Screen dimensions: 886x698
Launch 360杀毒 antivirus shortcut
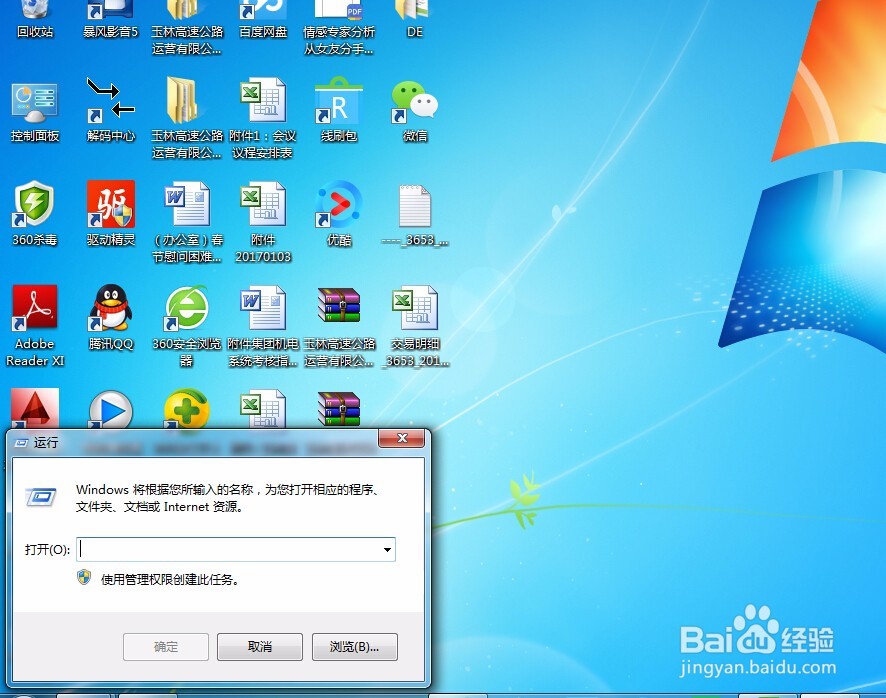pyautogui.click(x=35, y=214)
